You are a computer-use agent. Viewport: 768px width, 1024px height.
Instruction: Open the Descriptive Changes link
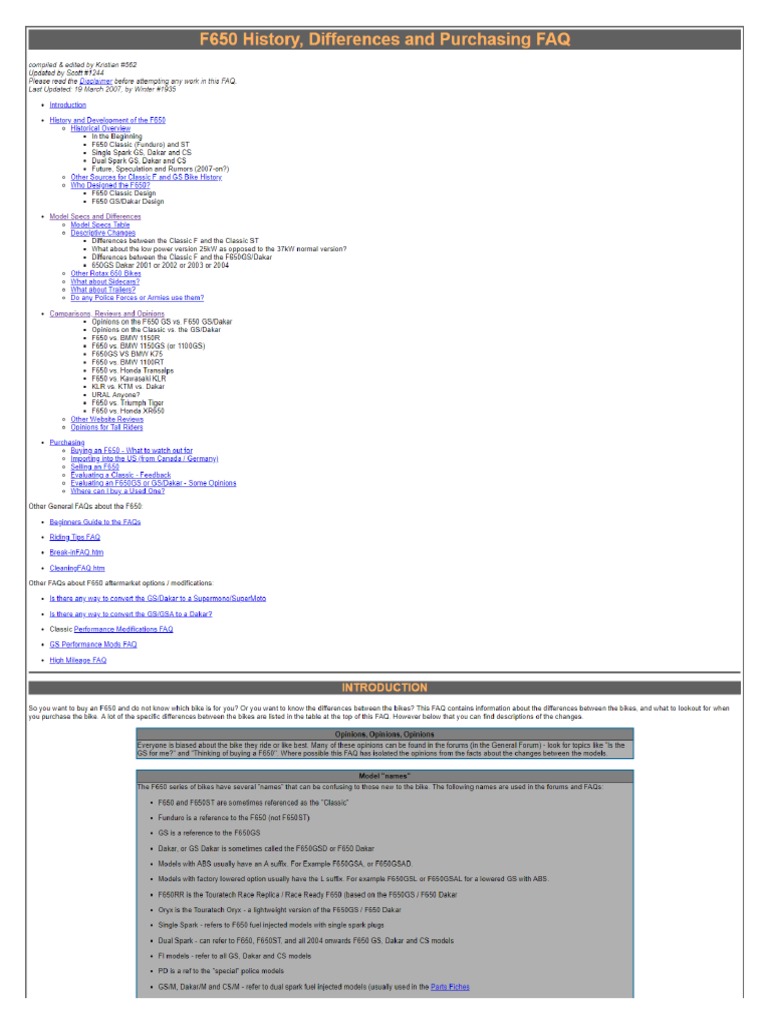pyautogui.click(x=103, y=232)
